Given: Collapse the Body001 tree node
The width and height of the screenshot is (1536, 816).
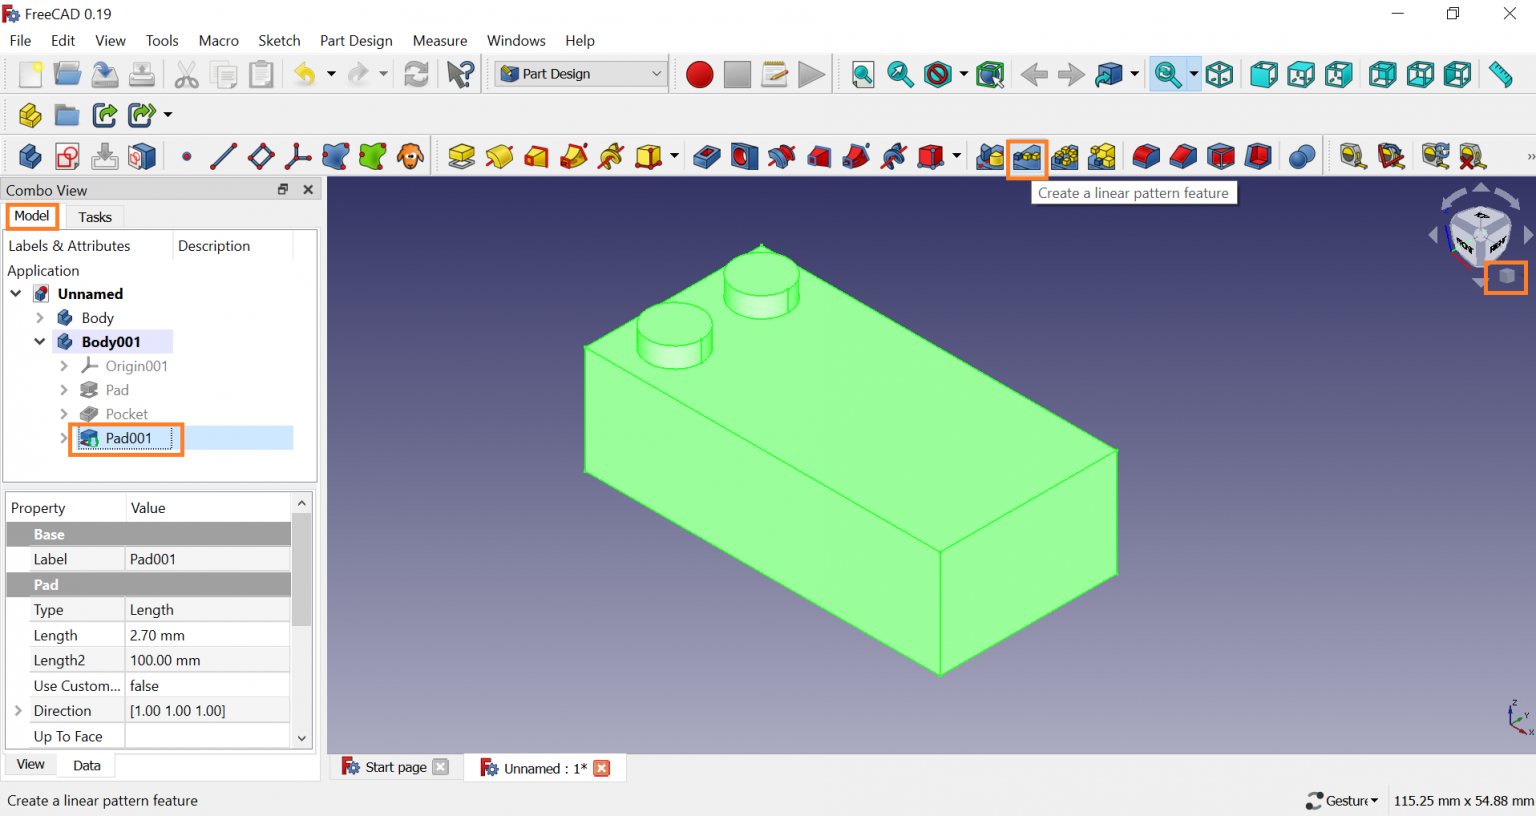Looking at the screenshot, I should pos(40,342).
